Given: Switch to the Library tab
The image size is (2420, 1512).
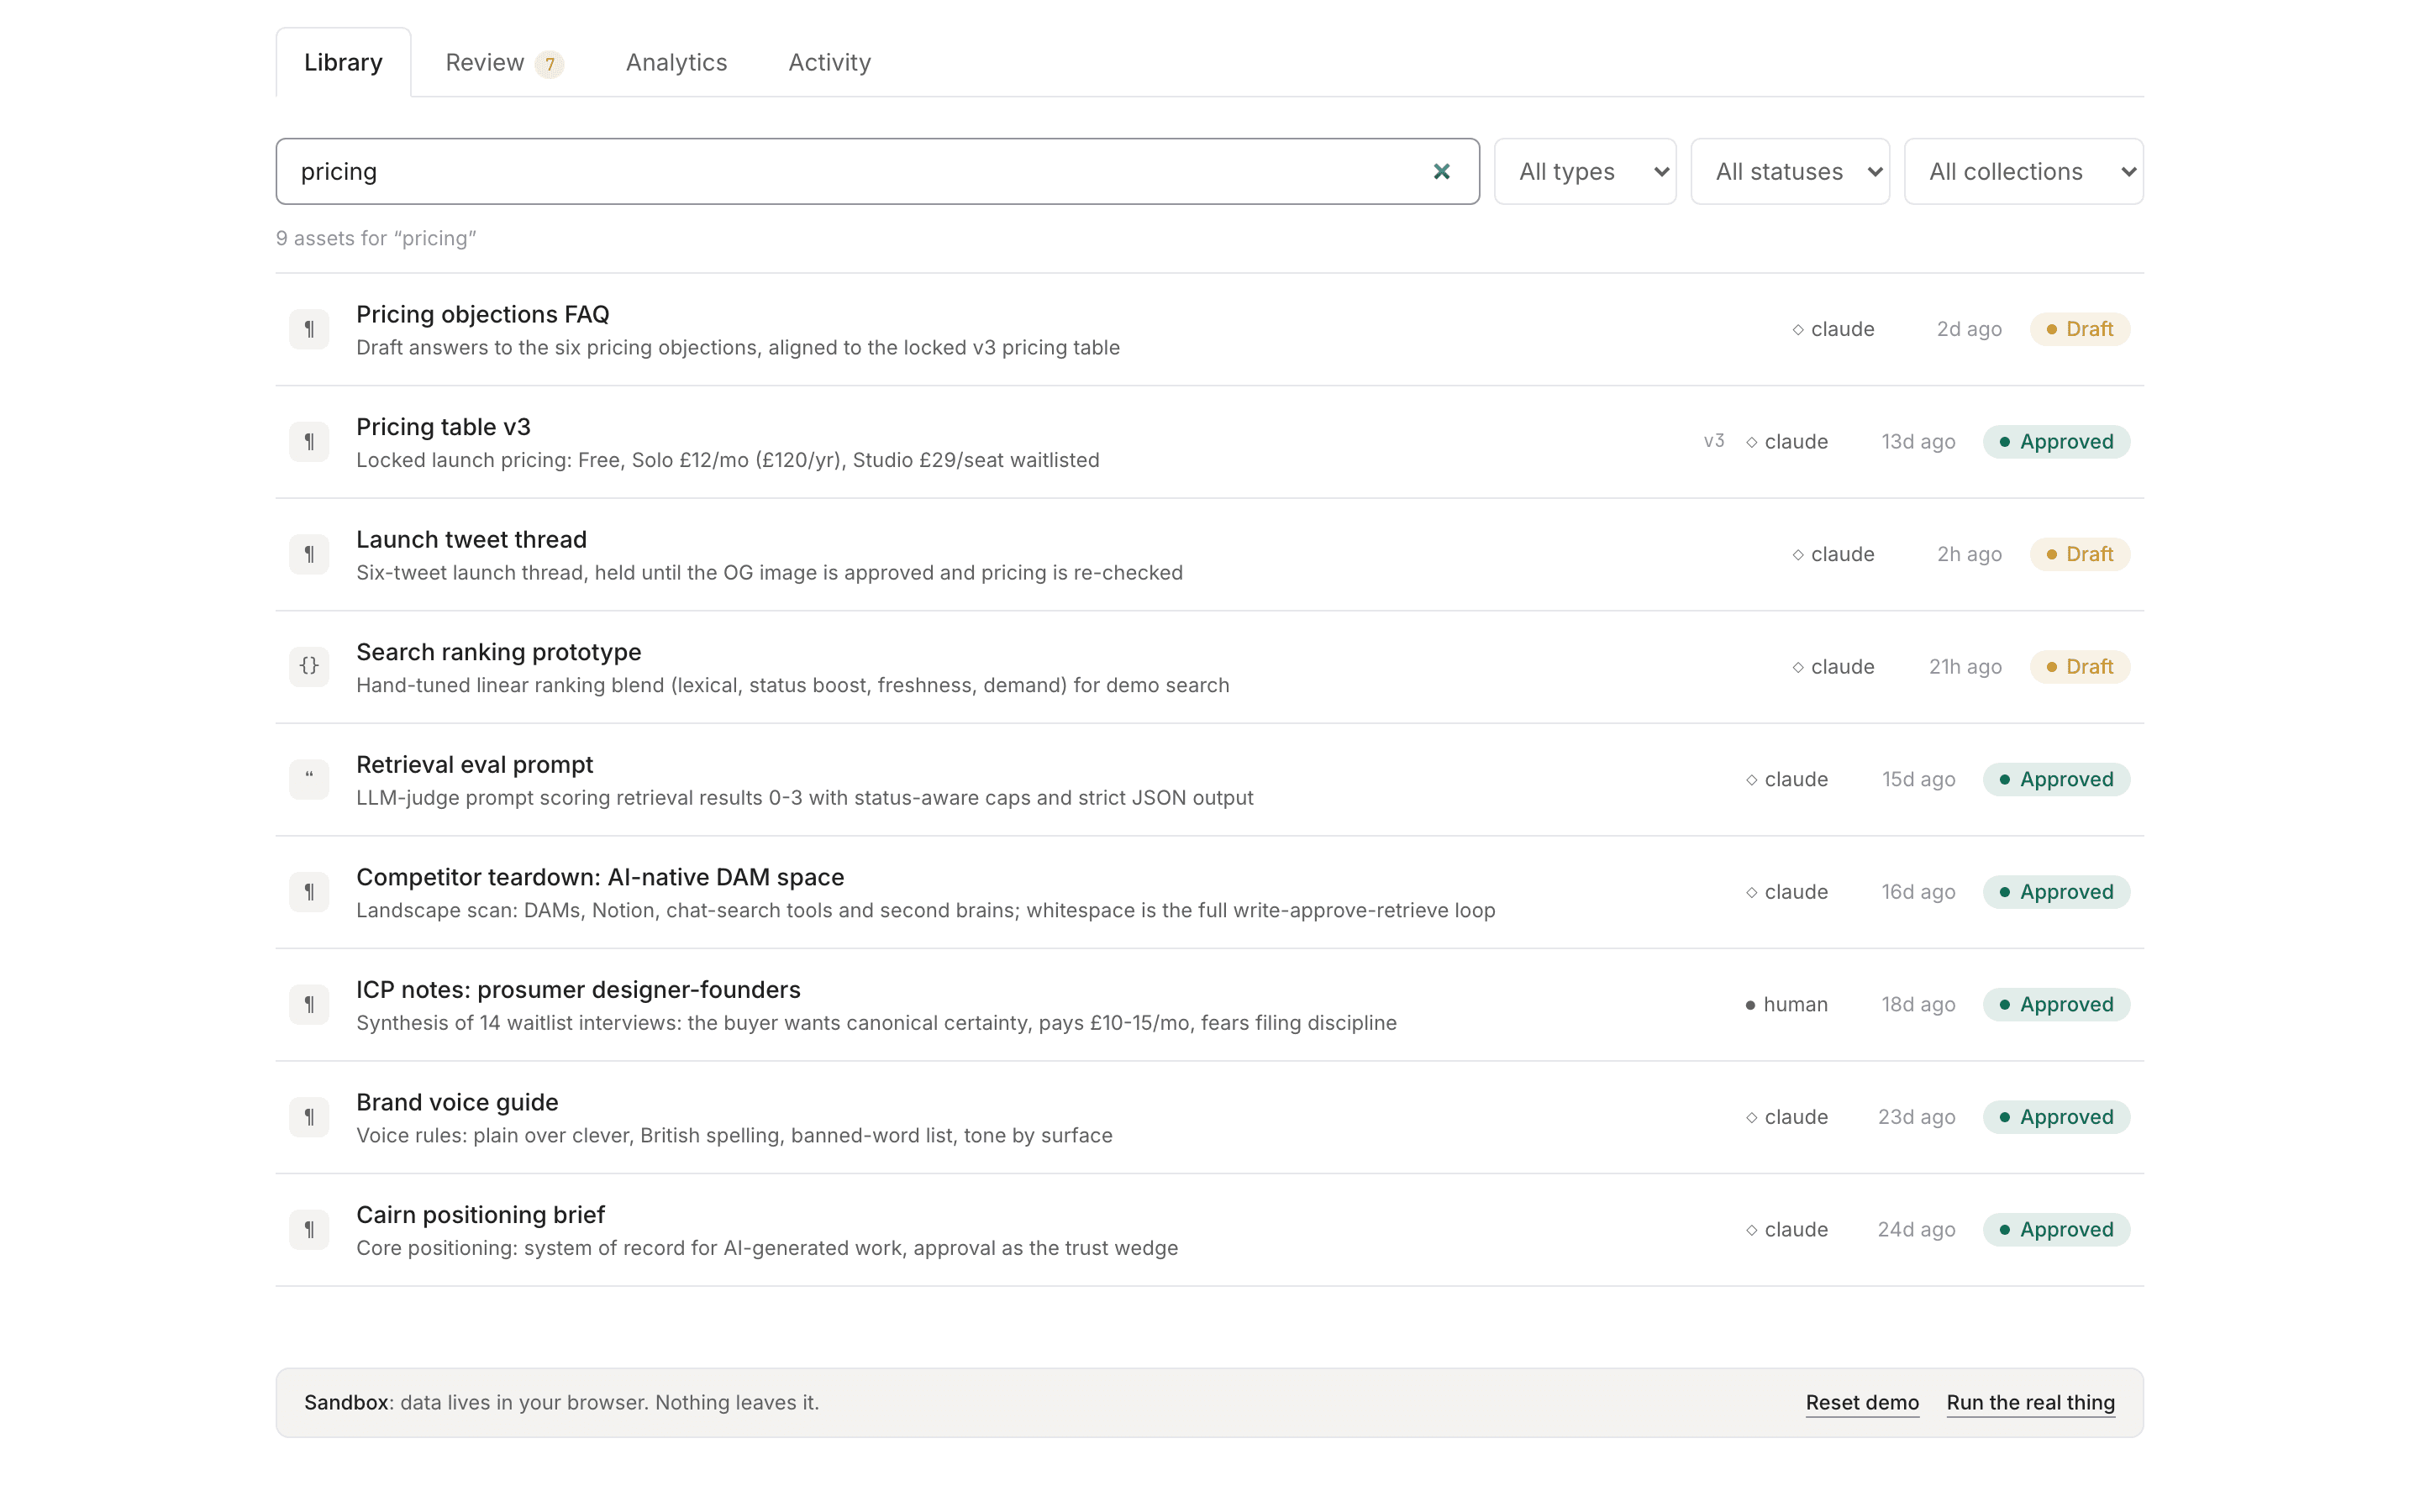Looking at the screenshot, I should click(x=343, y=63).
